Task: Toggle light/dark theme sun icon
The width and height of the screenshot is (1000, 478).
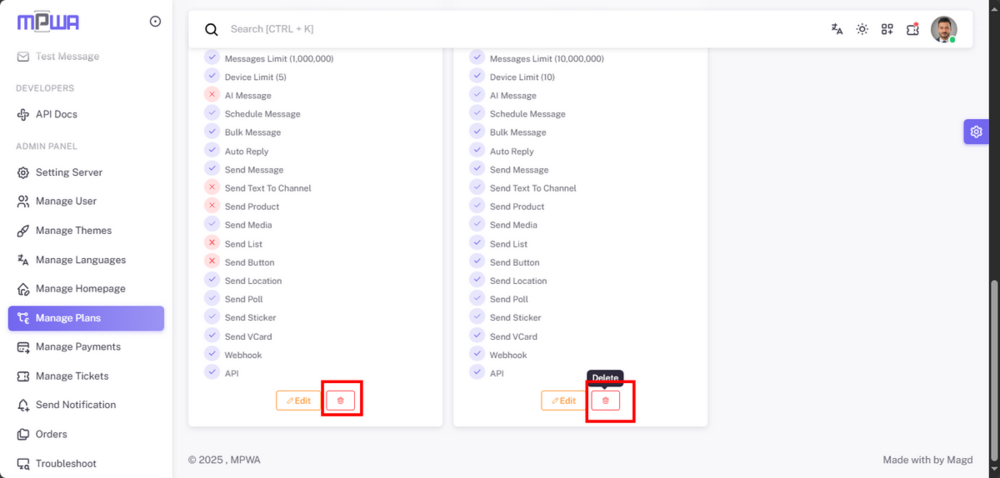Action: coord(862,29)
